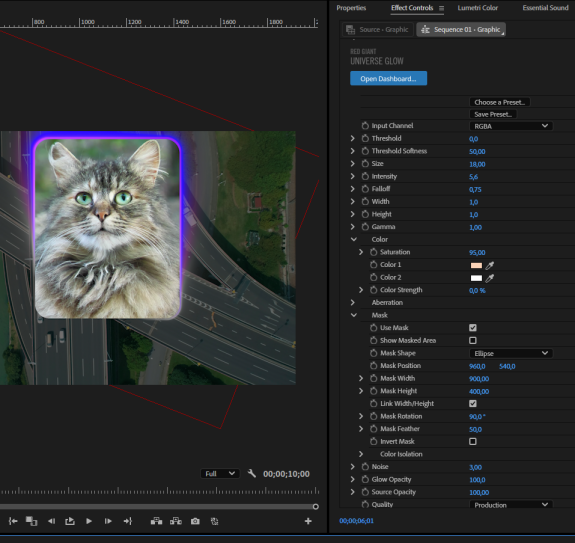Open Quality Production dropdown
Screen dimensions: 575x543
[x=511, y=505]
